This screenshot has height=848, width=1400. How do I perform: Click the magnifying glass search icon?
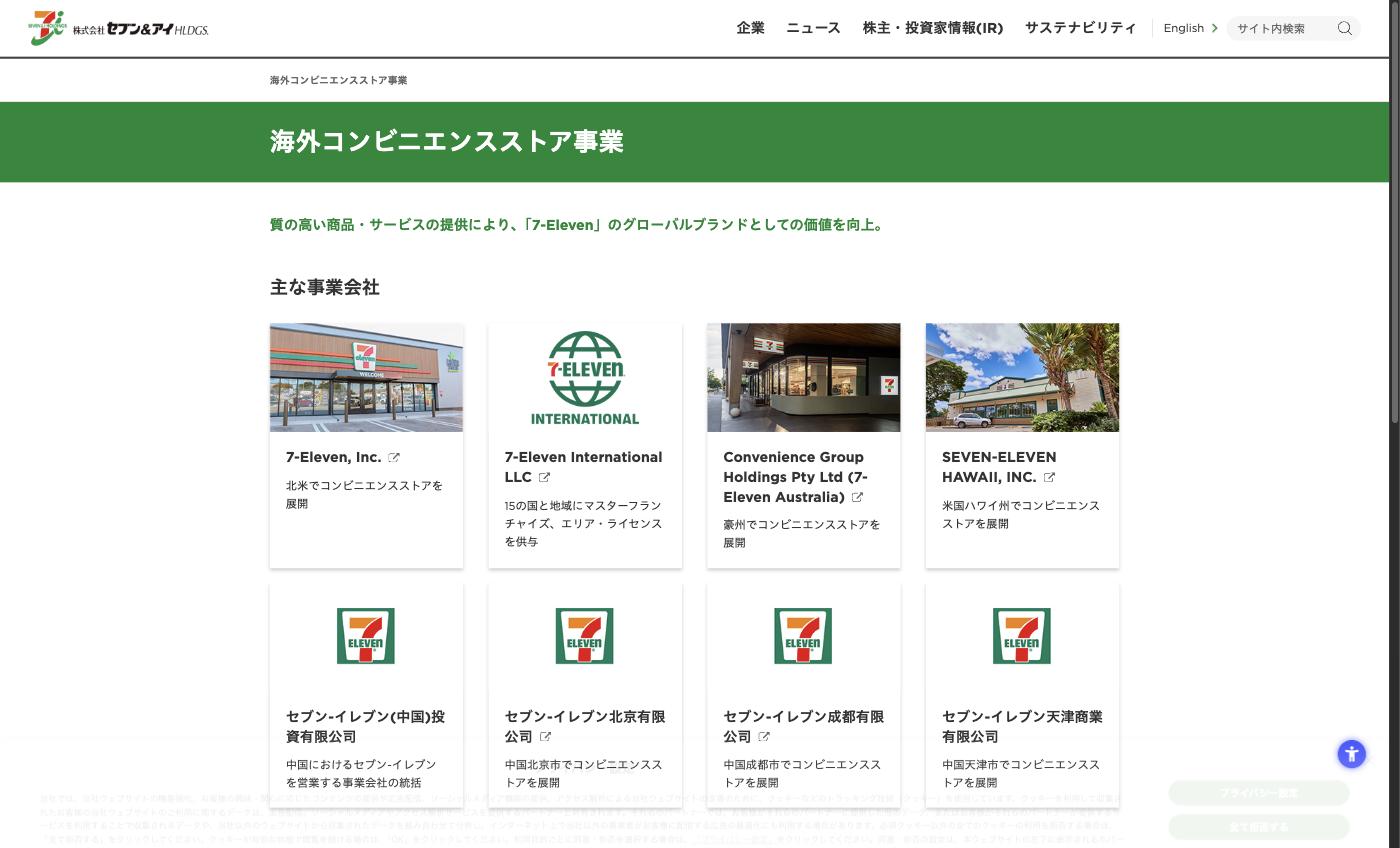pos(1345,28)
